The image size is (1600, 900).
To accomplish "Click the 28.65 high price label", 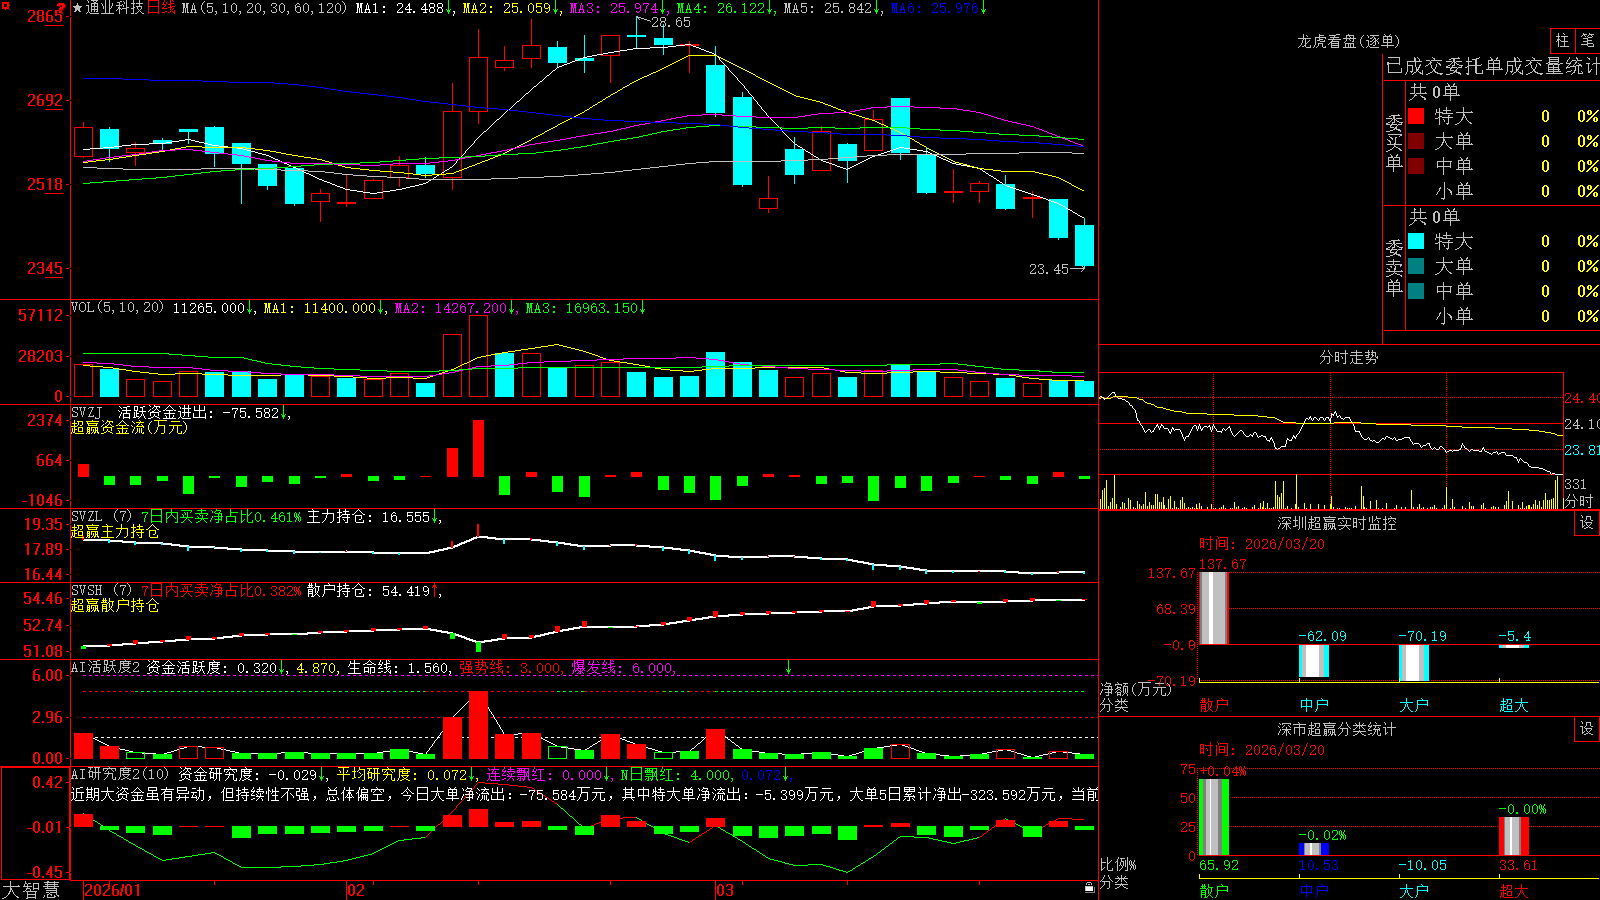I will click(x=670, y=22).
